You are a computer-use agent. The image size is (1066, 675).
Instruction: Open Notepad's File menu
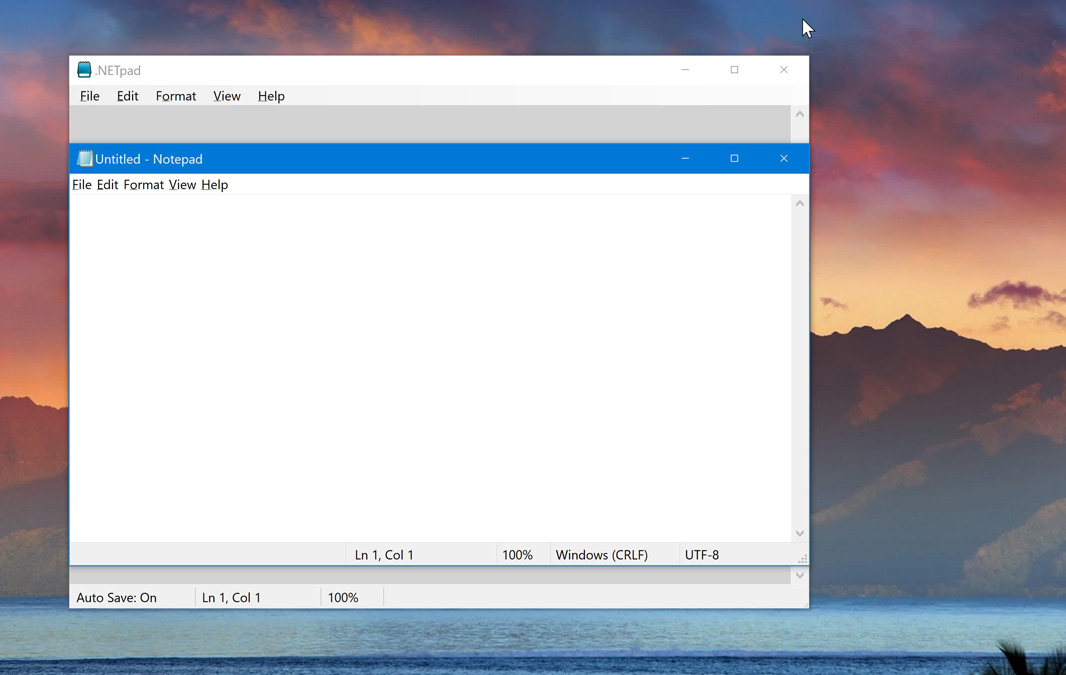(x=82, y=185)
